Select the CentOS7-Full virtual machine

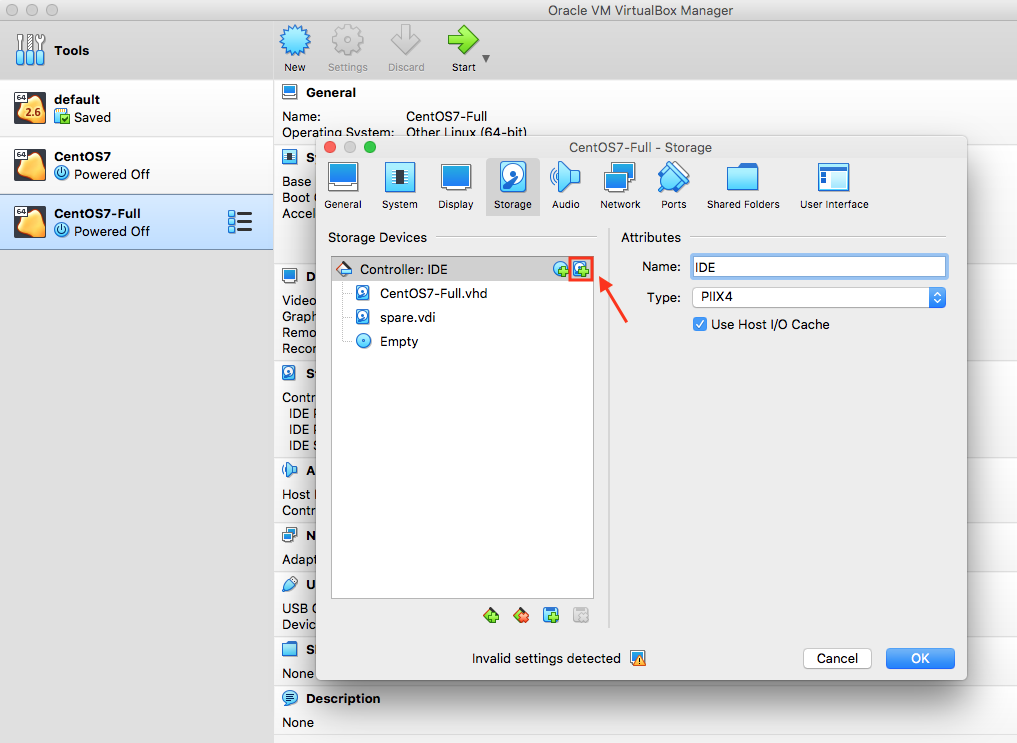[136, 222]
